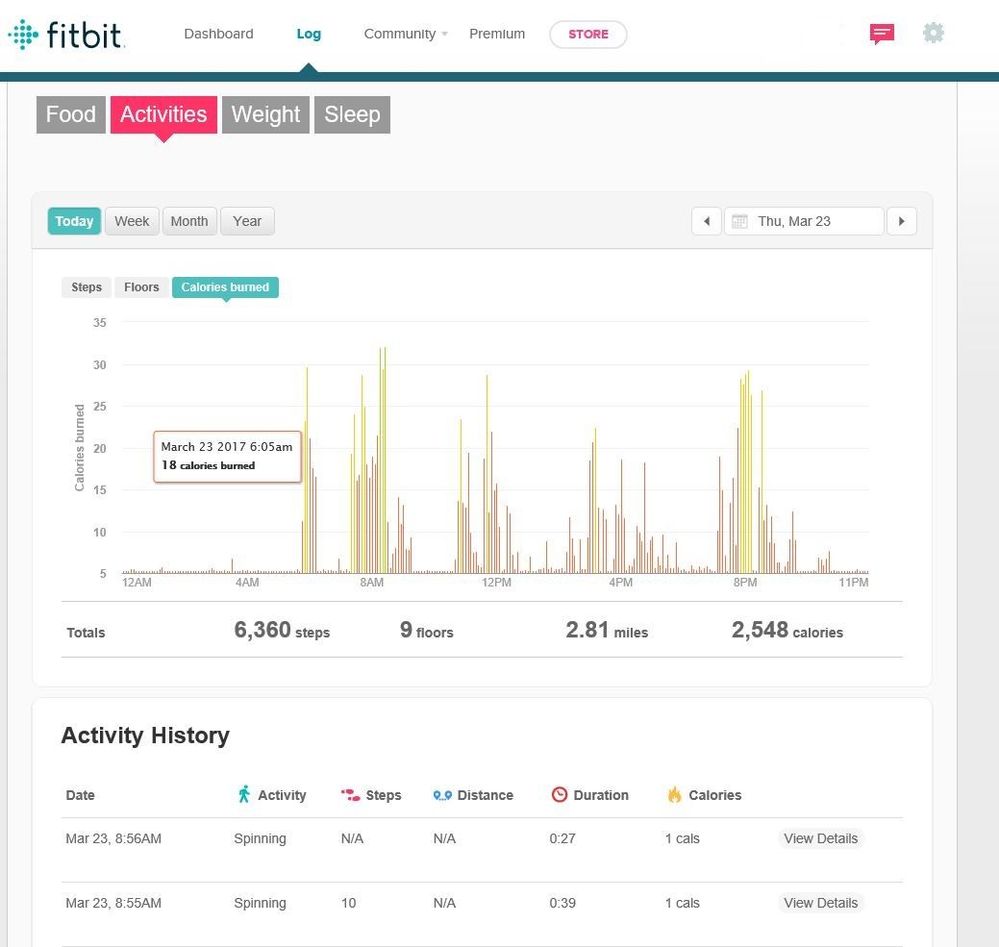Screen dimensions: 999x947
Task: Click the Fitbit logo
Action: (x=66, y=35)
